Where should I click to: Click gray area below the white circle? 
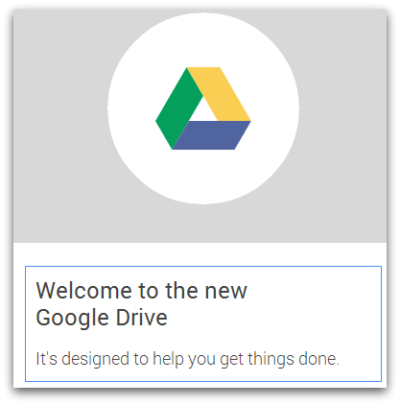203,223
